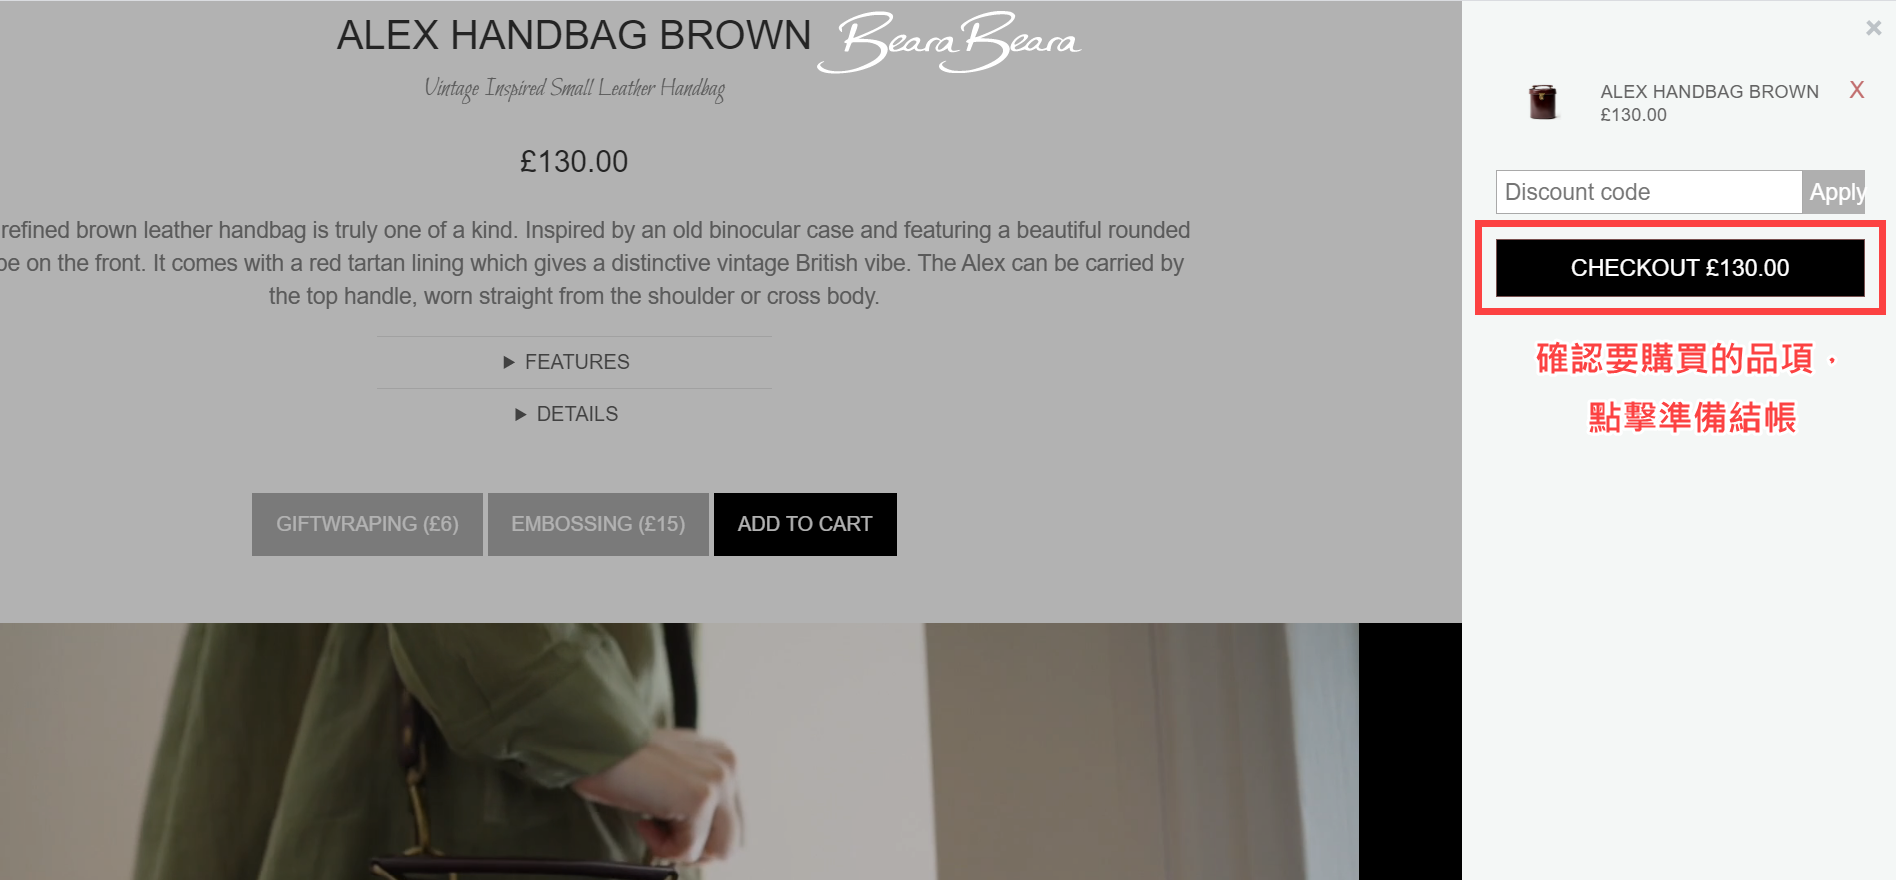This screenshot has width=1896, height=880.
Task: Remove Alex Handbag Brown from cart
Action: [1856, 90]
